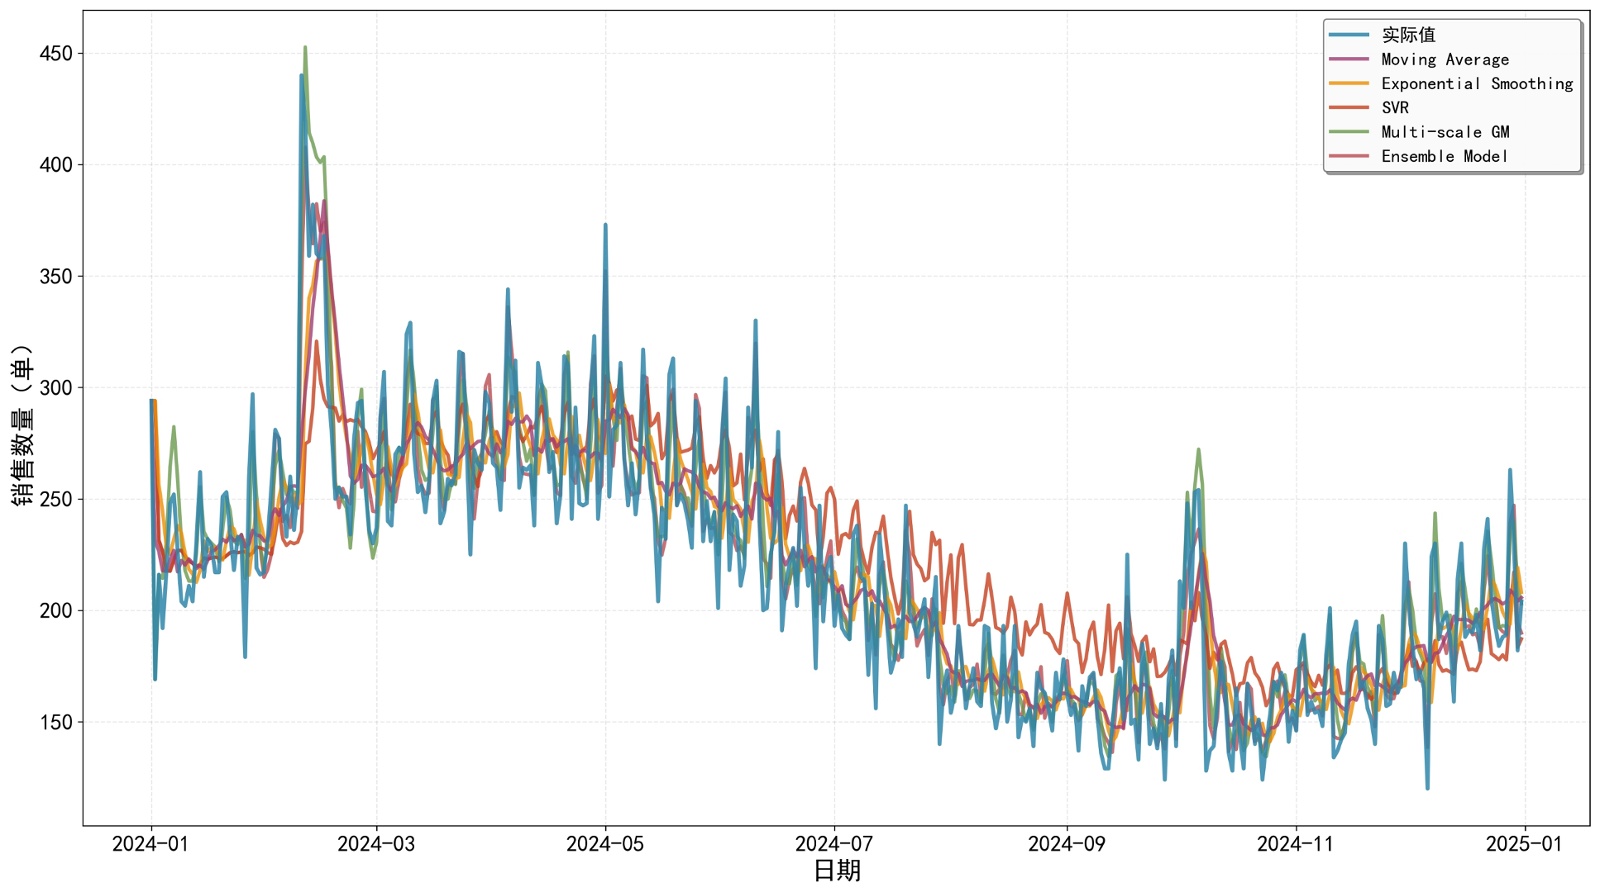This screenshot has width=1600, height=892.
Task: Click the 450 y-axis tick label
Action: tap(56, 54)
